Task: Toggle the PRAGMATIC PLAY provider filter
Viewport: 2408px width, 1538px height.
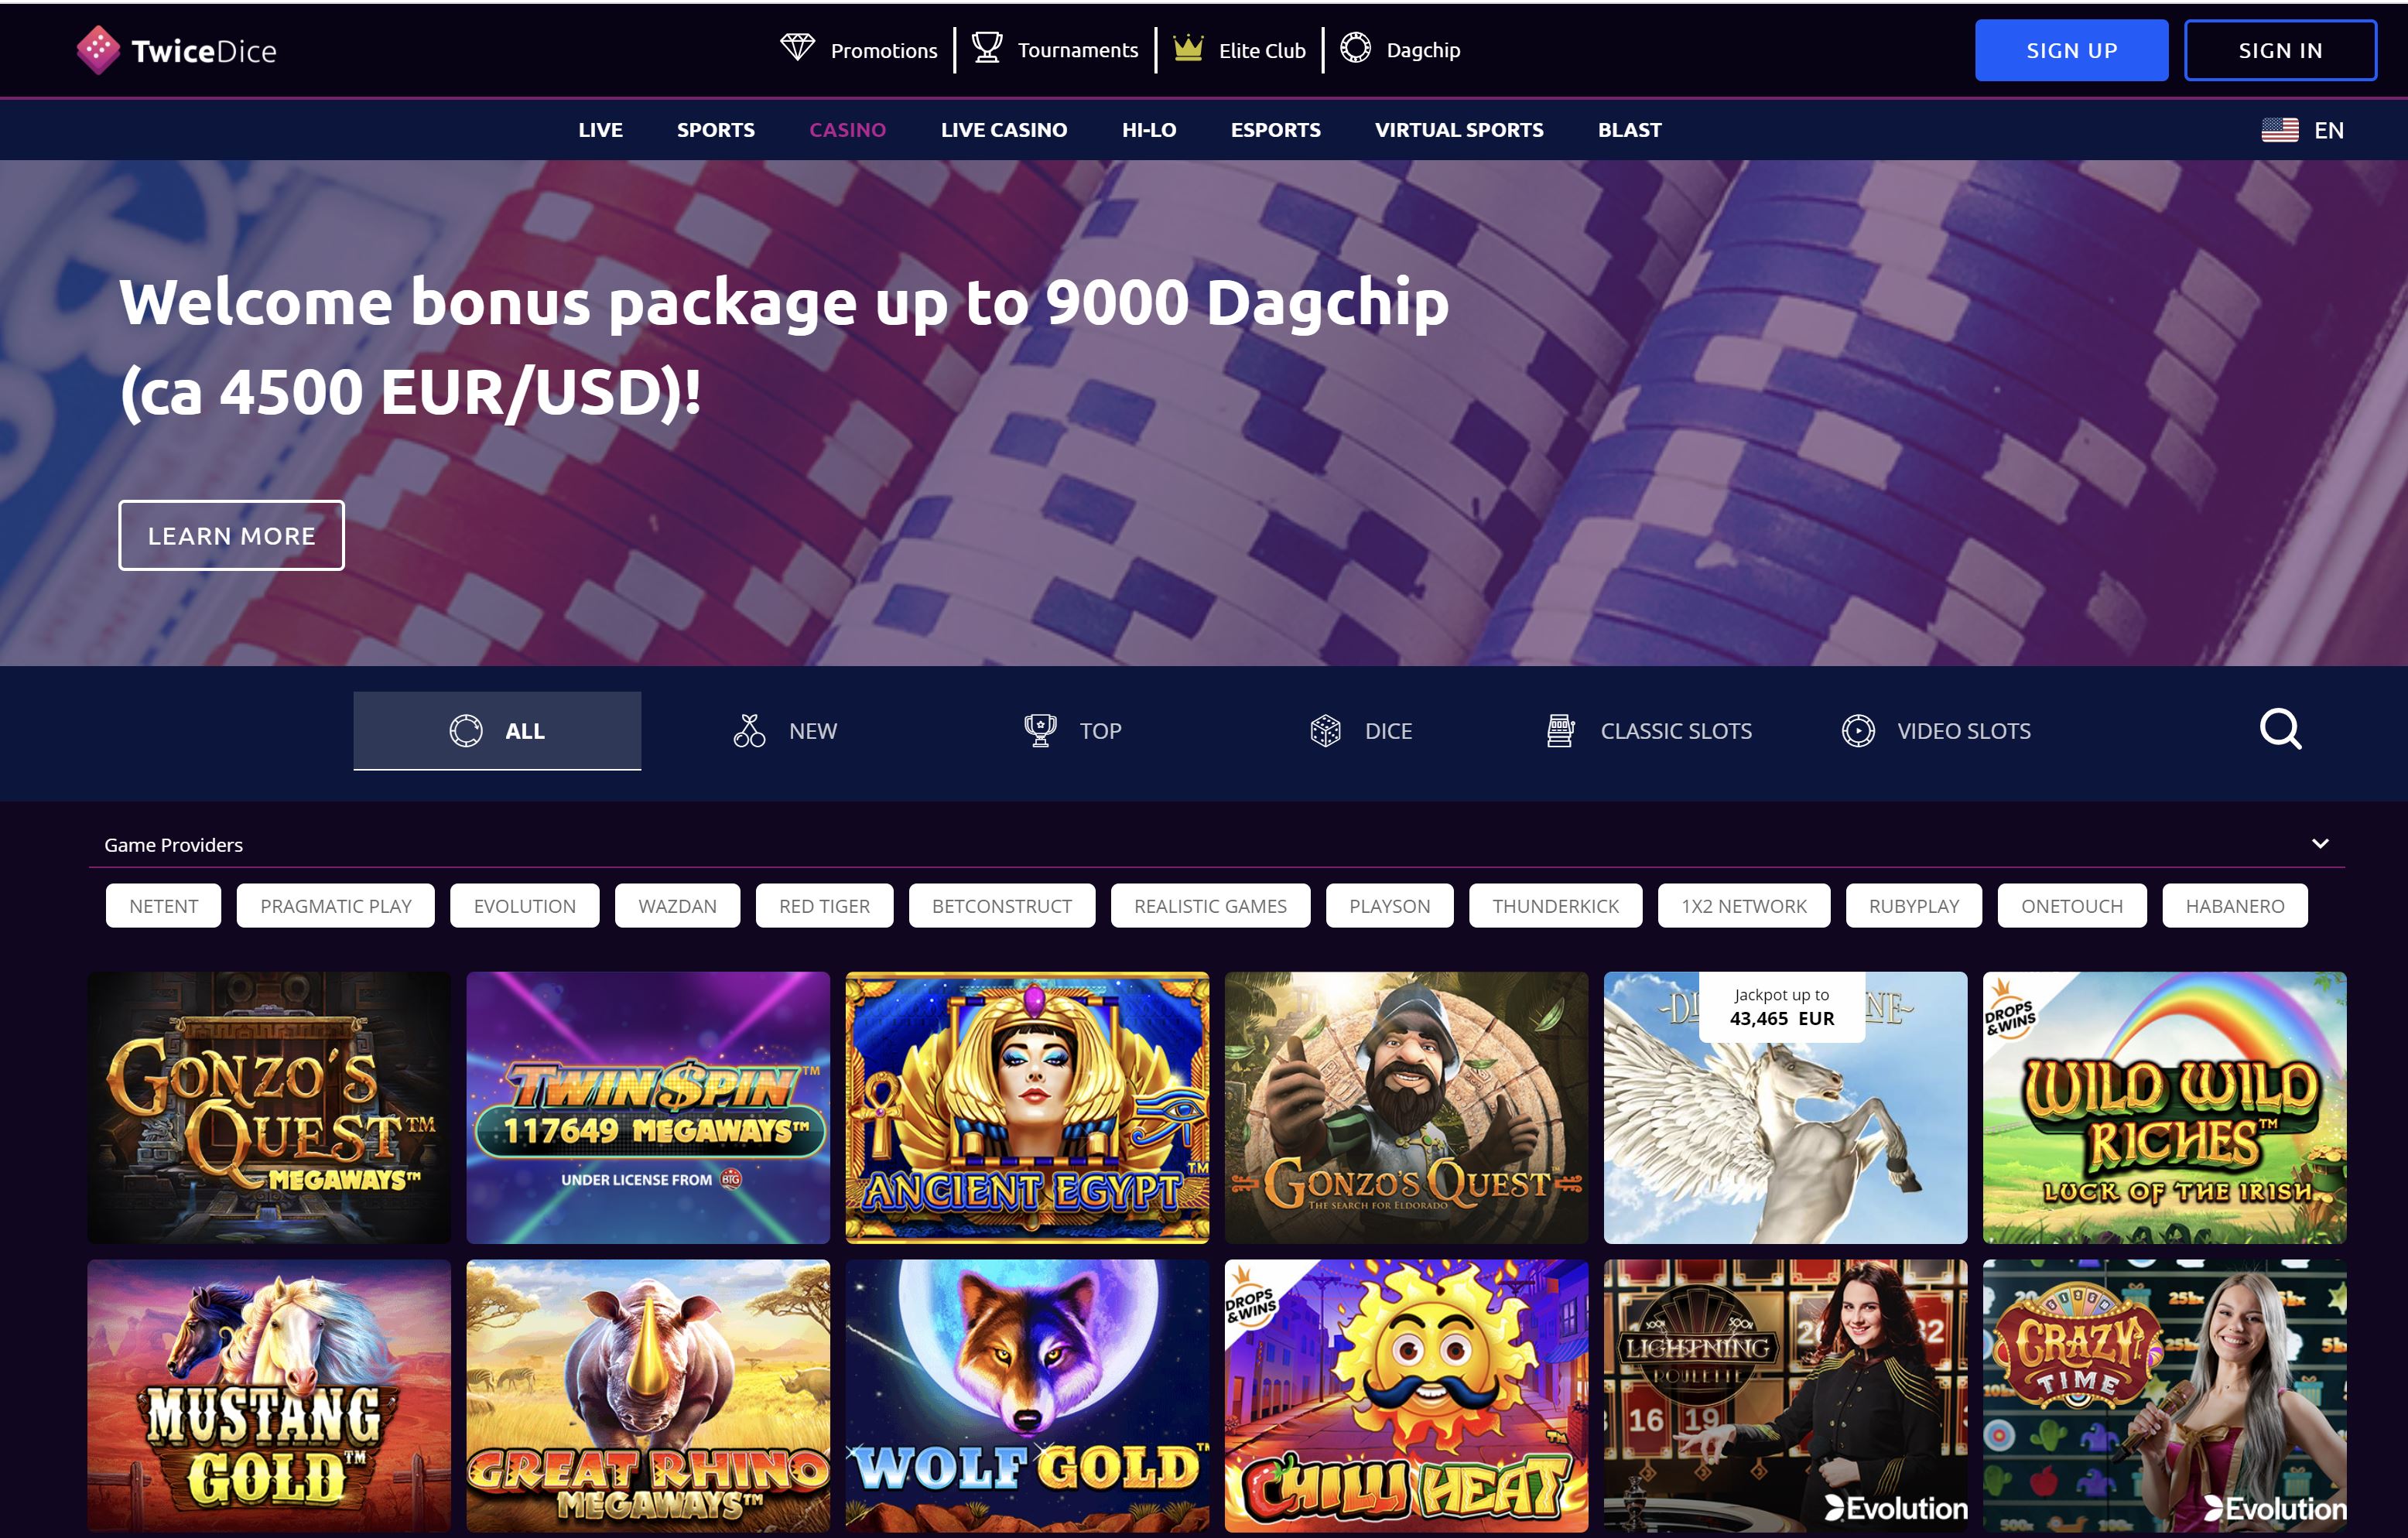Action: (336, 906)
